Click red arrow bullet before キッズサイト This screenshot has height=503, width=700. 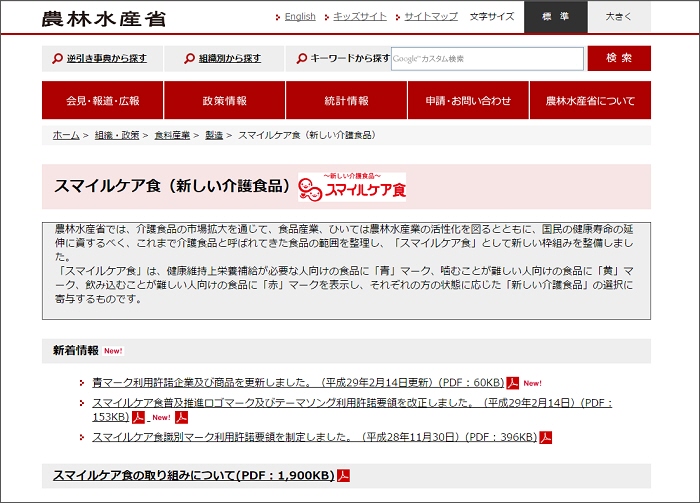tap(326, 17)
